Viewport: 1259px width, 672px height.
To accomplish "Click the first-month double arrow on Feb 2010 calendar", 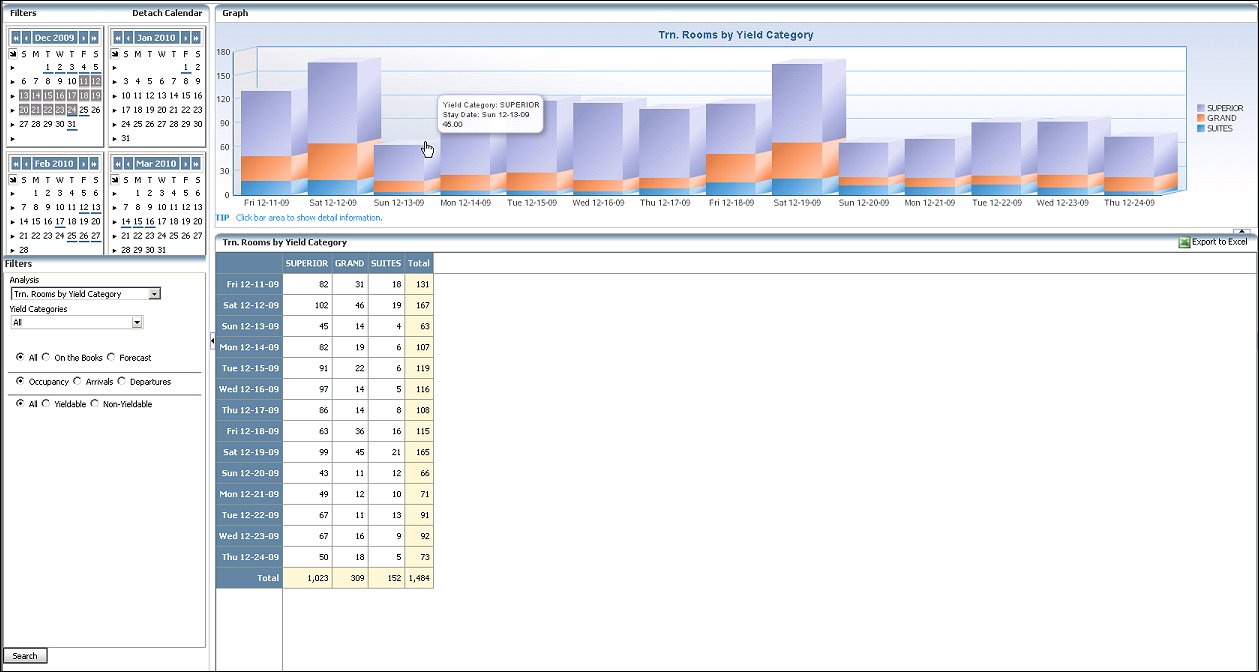I will [x=15, y=163].
